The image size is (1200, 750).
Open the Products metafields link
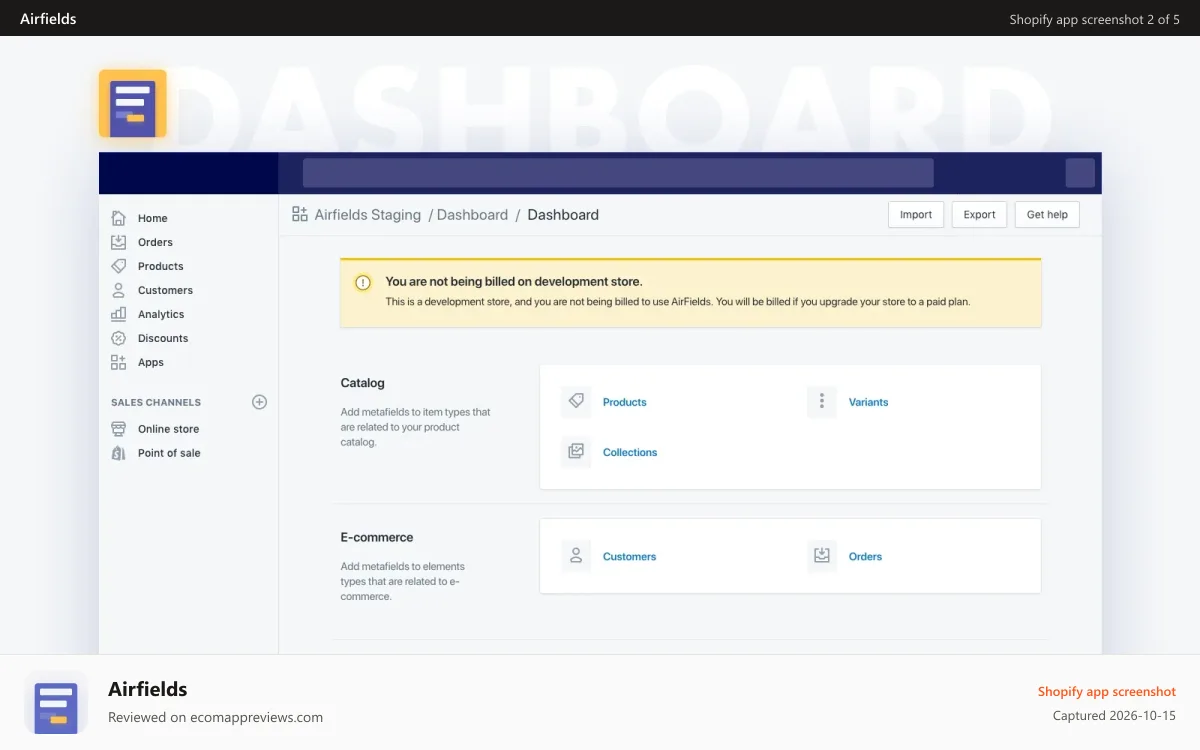(625, 402)
